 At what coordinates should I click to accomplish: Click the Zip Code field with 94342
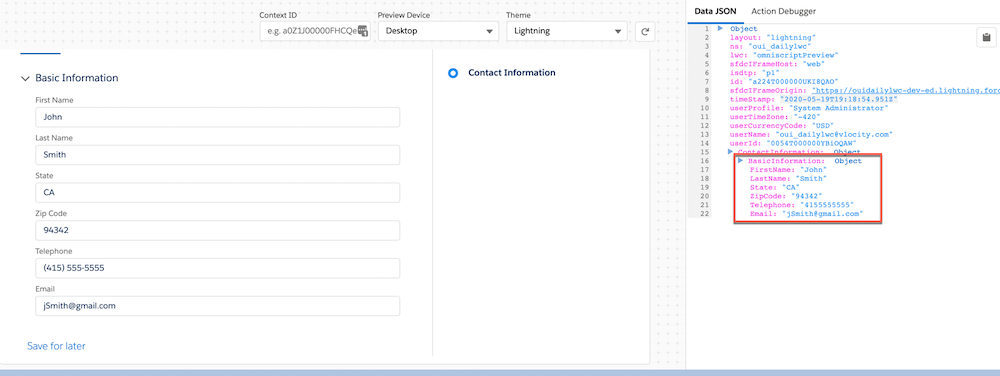click(x=217, y=230)
